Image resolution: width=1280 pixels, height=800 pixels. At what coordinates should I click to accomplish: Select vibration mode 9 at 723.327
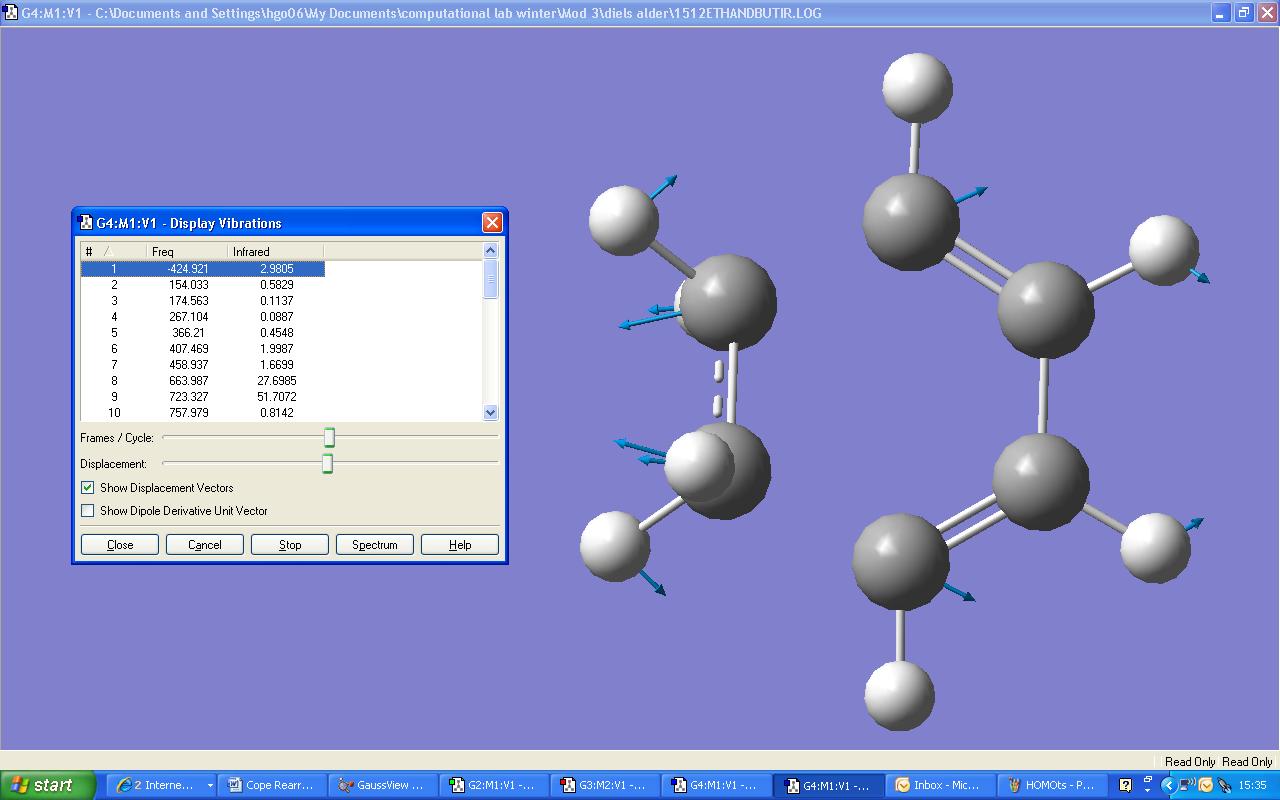(x=188, y=397)
